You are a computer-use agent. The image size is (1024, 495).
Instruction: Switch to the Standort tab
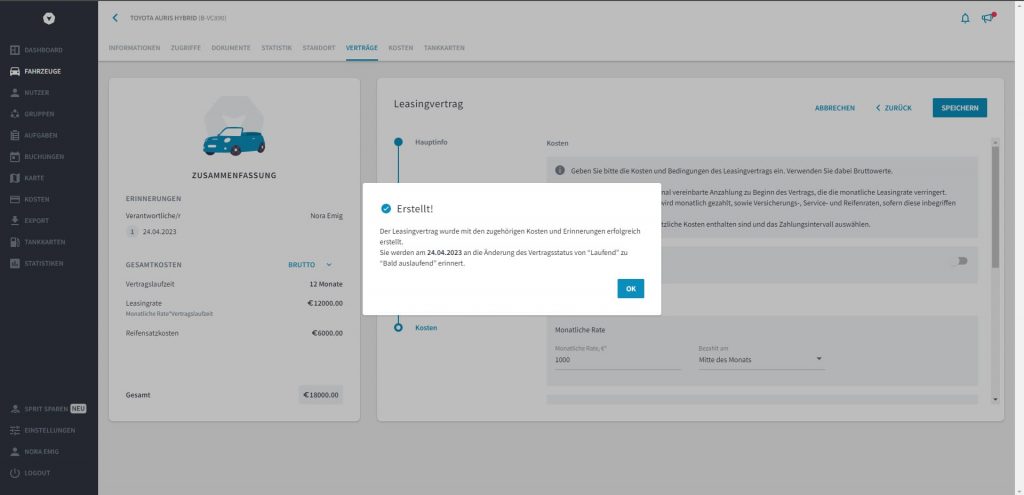tap(319, 48)
